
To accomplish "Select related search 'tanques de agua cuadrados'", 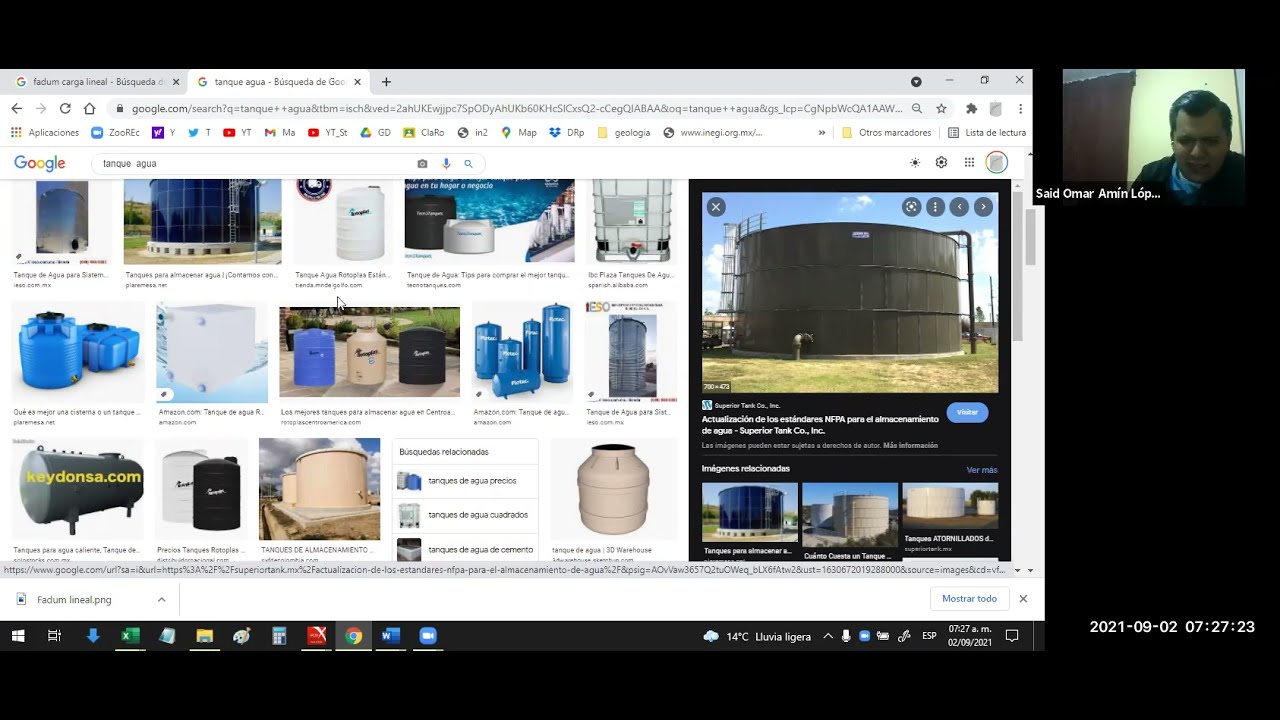I will [465, 515].
